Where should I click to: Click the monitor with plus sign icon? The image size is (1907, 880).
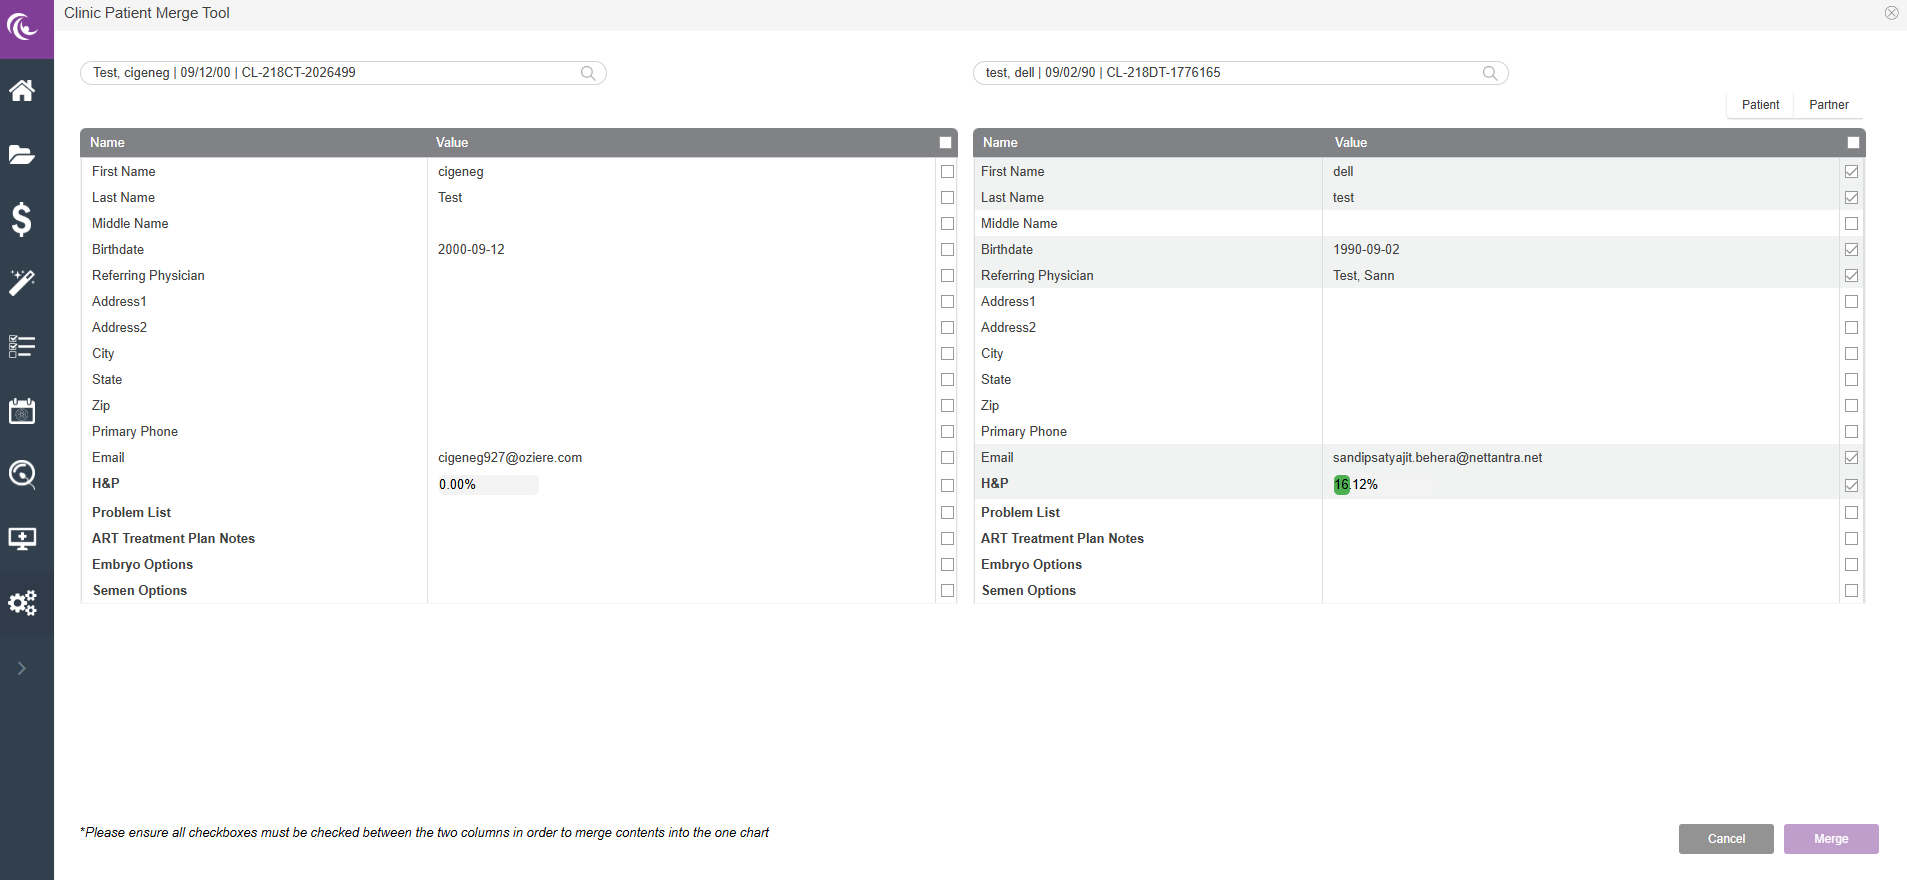(x=22, y=539)
